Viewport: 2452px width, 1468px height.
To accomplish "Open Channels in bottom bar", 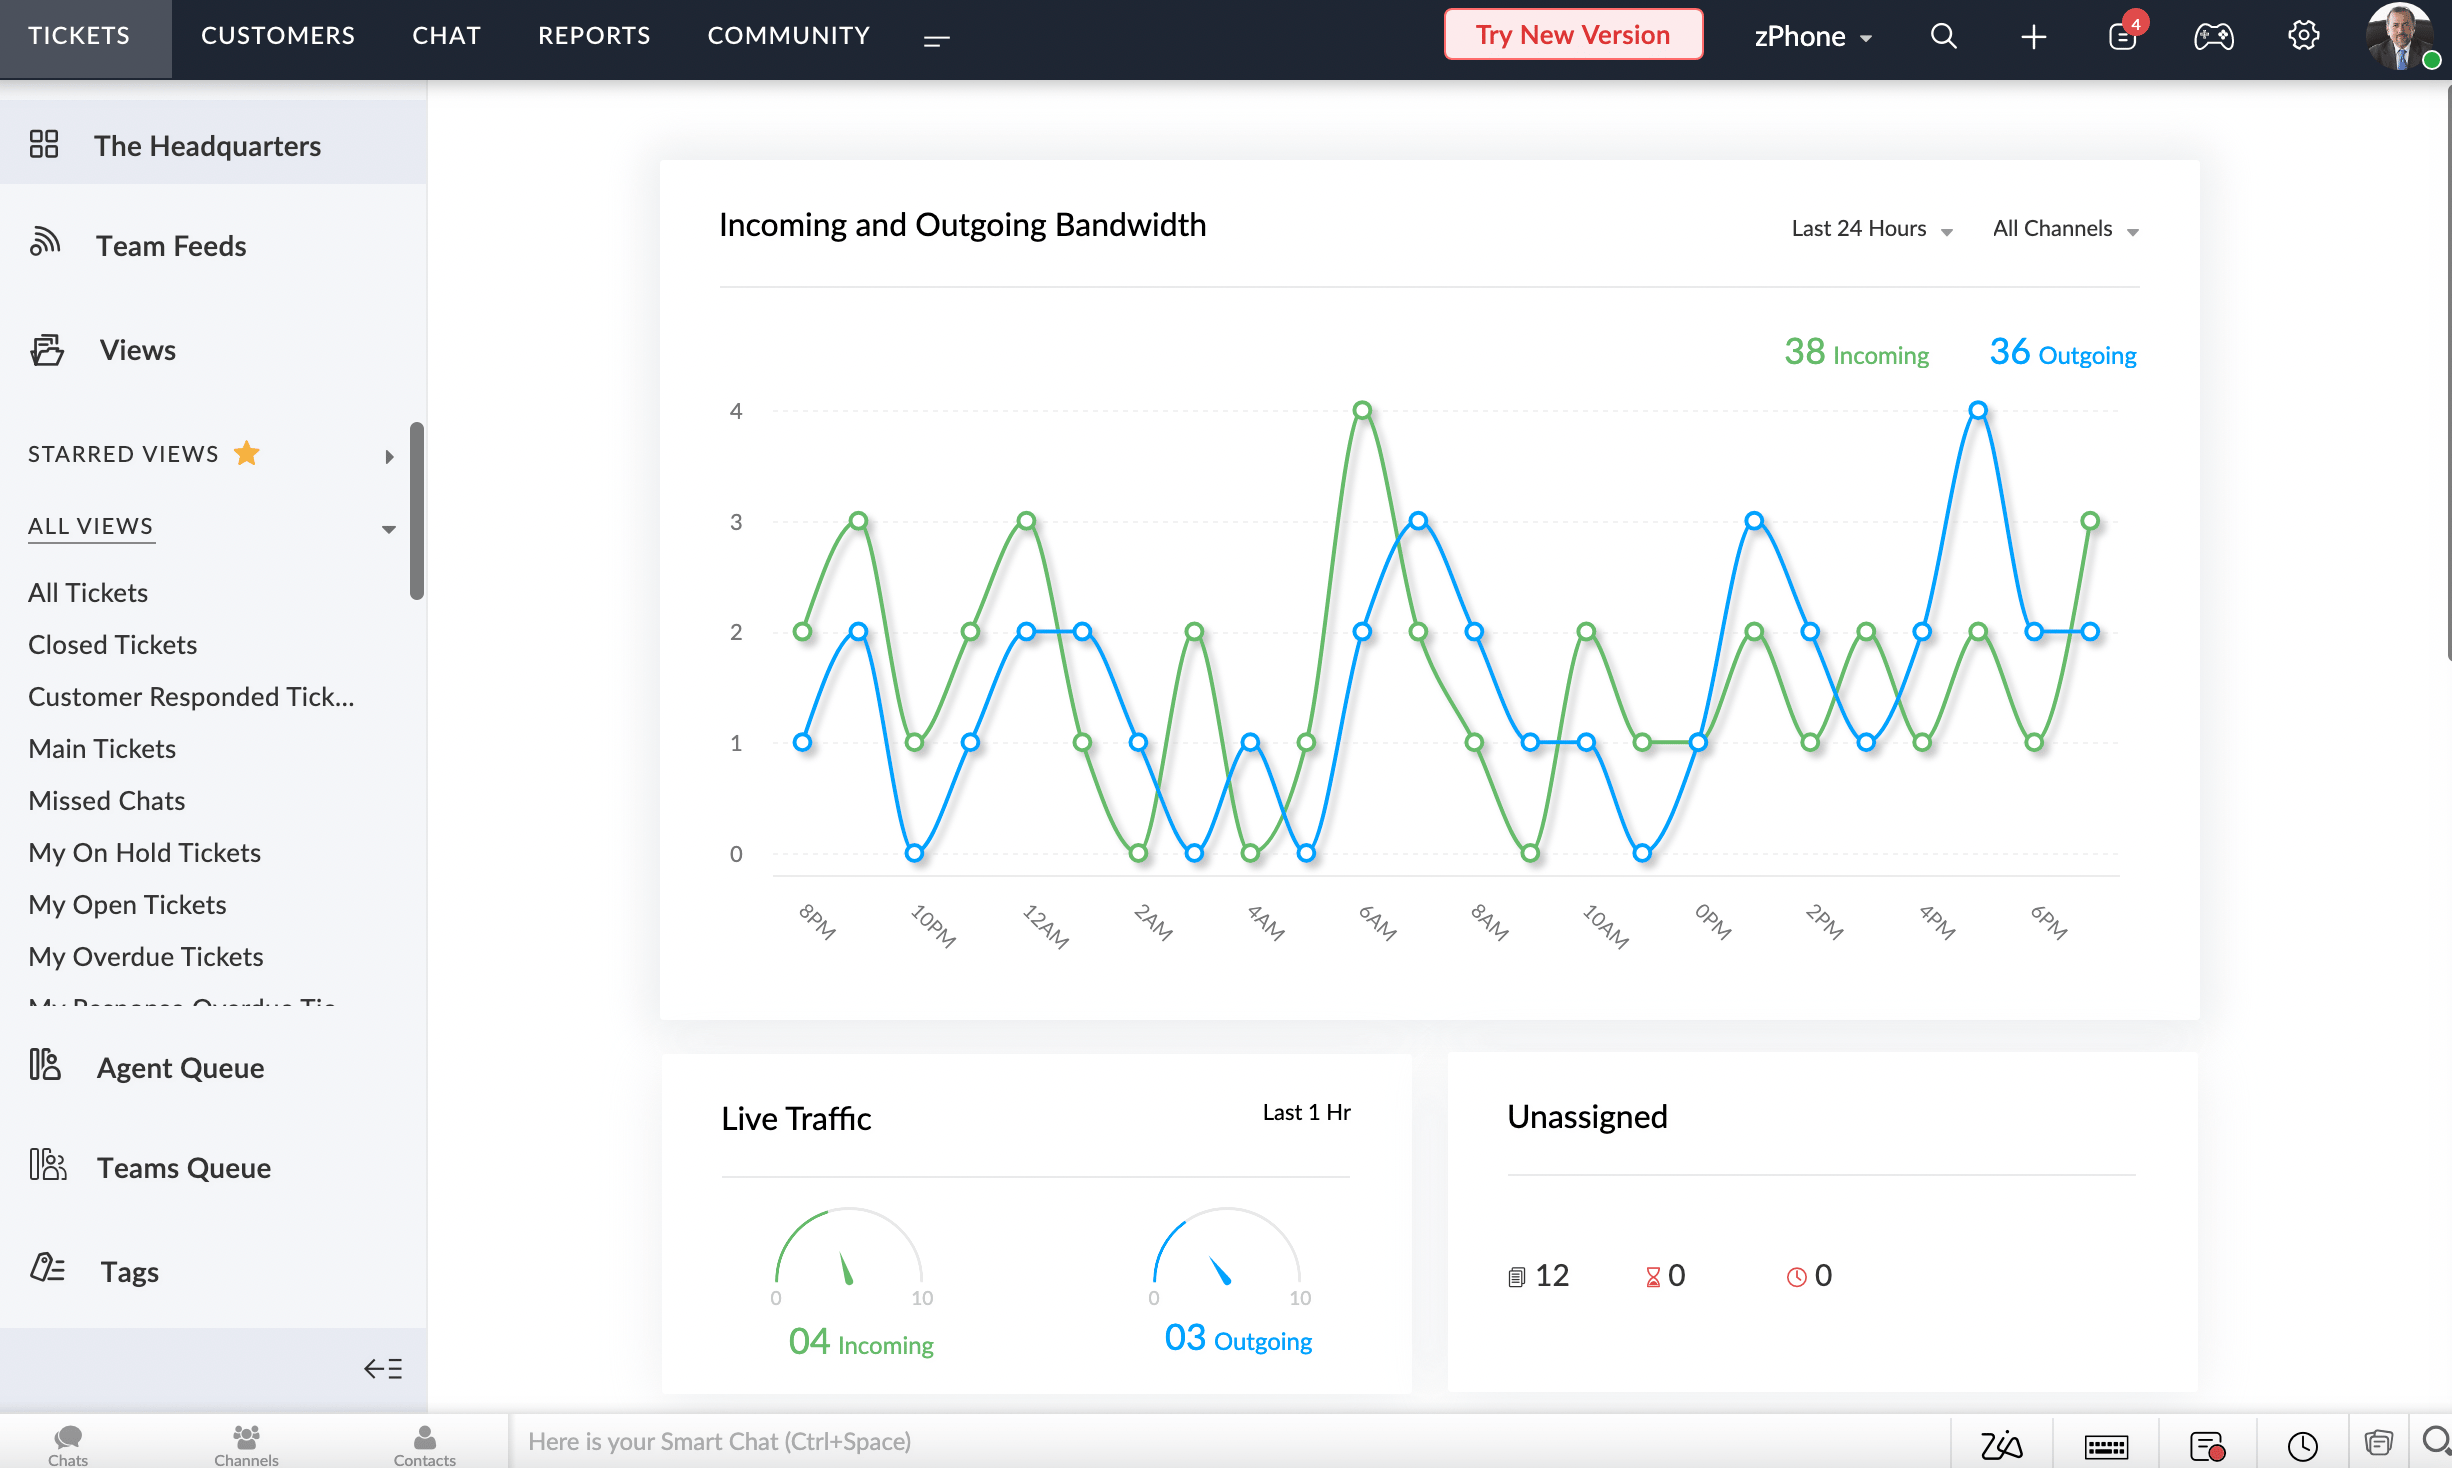I will (246, 1444).
